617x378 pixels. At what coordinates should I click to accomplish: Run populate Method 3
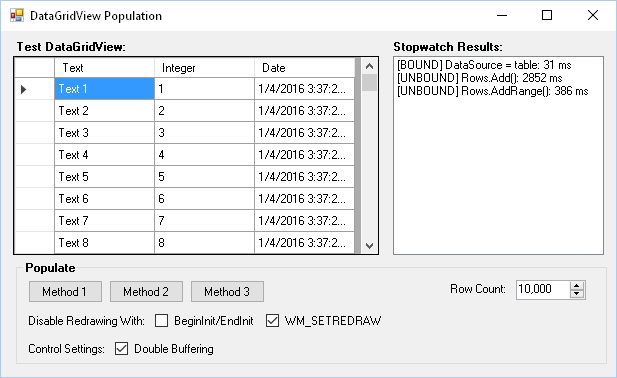pos(227,291)
